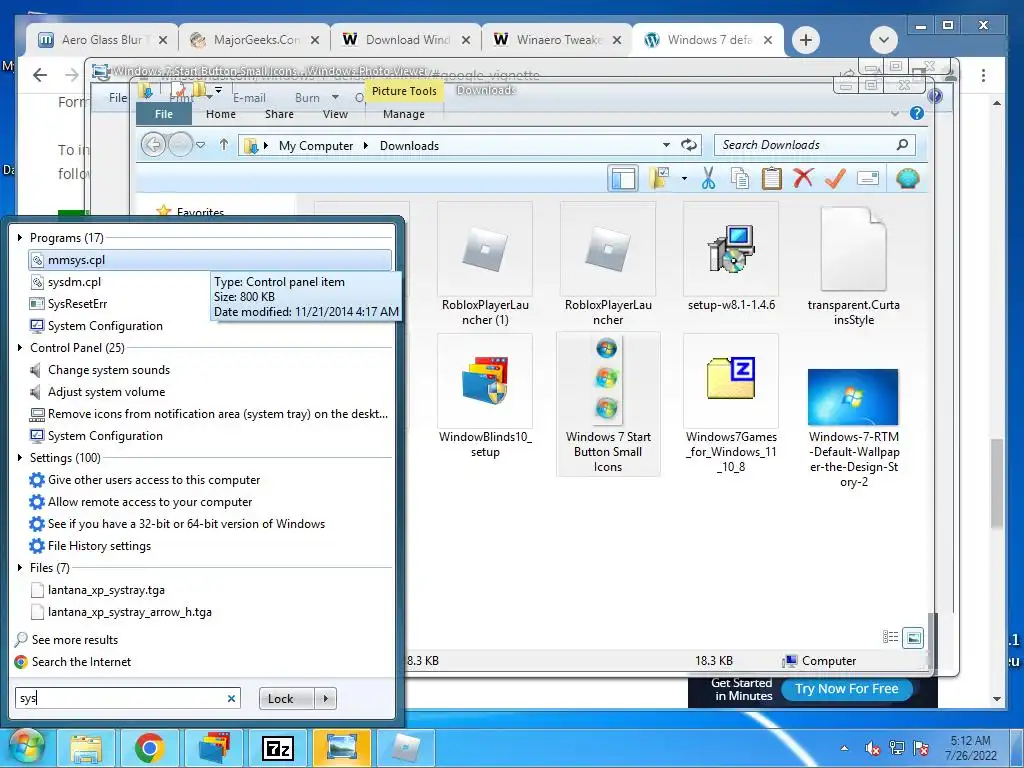Collapse the Files (7) results group
This screenshot has height=768, width=1024.
[20, 568]
